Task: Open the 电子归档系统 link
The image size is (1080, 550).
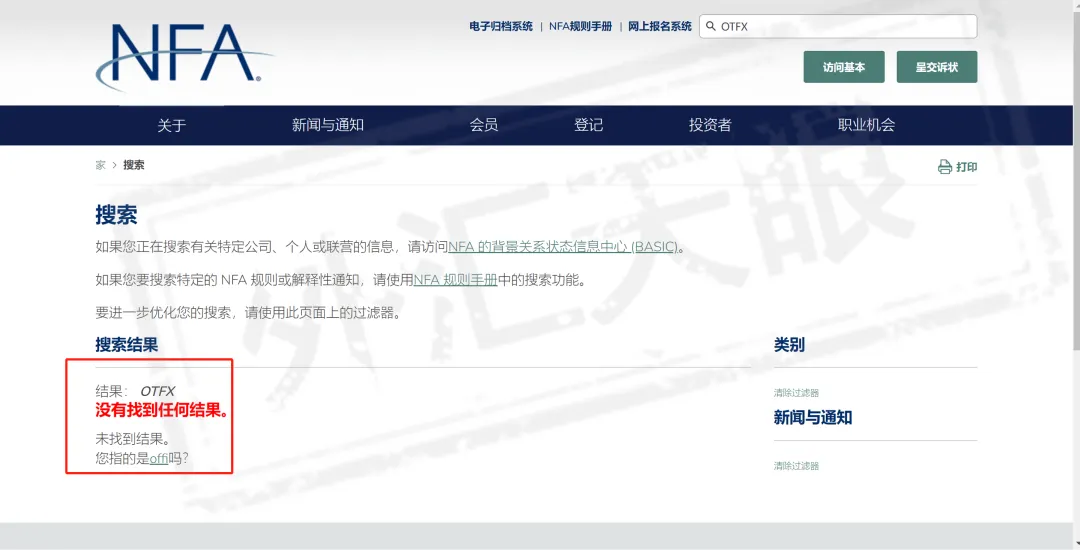Action: point(501,26)
